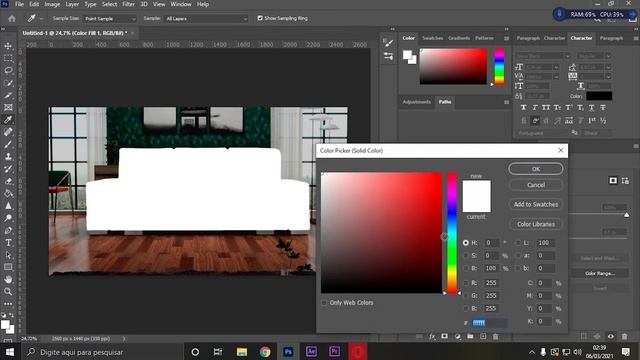Image resolution: width=640 pixels, height=360 pixels.
Task: Click the new group folder icon in Layers panel
Action: (470, 336)
